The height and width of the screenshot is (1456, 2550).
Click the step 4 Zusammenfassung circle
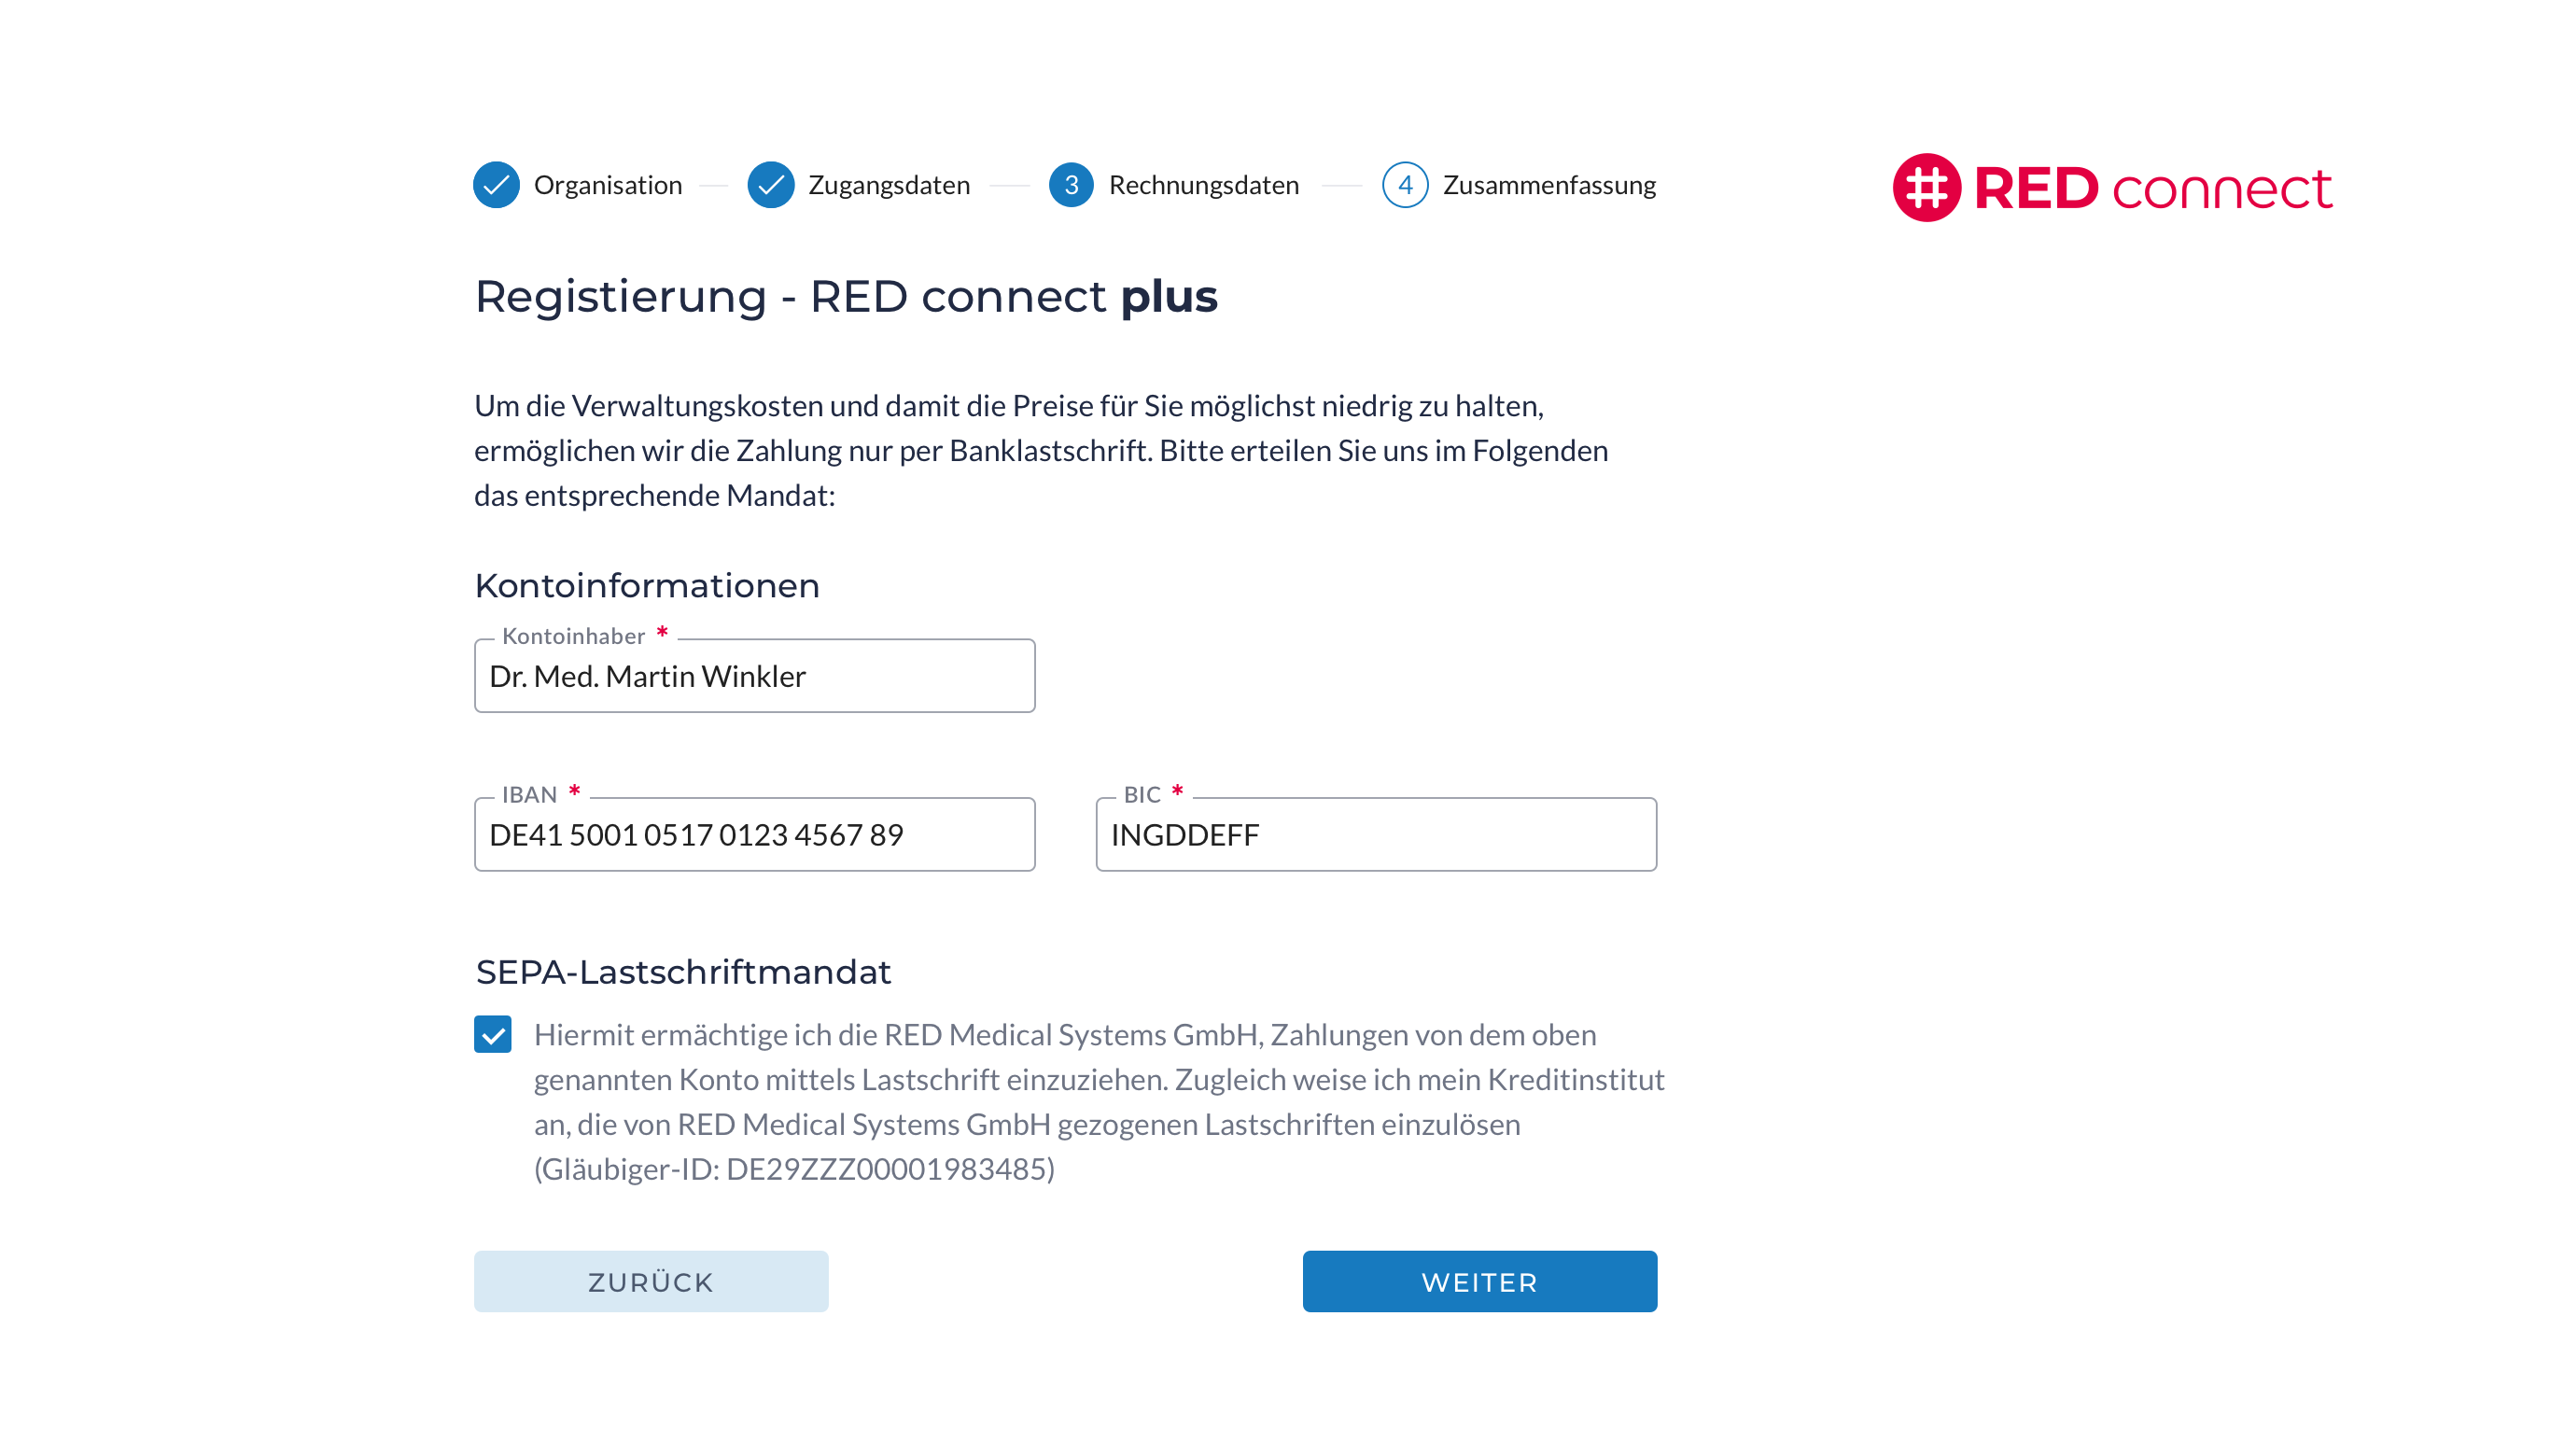tap(1404, 185)
